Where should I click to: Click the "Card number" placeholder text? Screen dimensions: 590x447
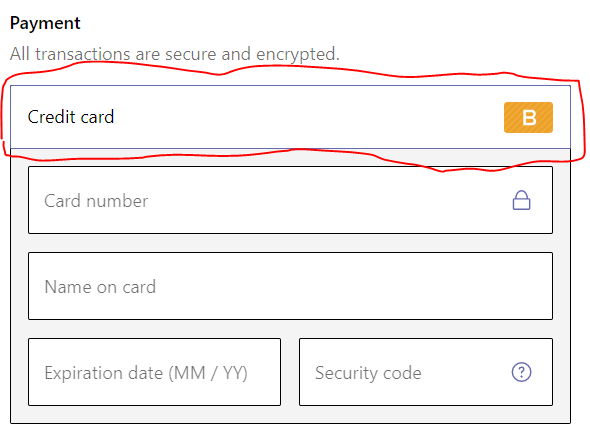(x=96, y=201)
